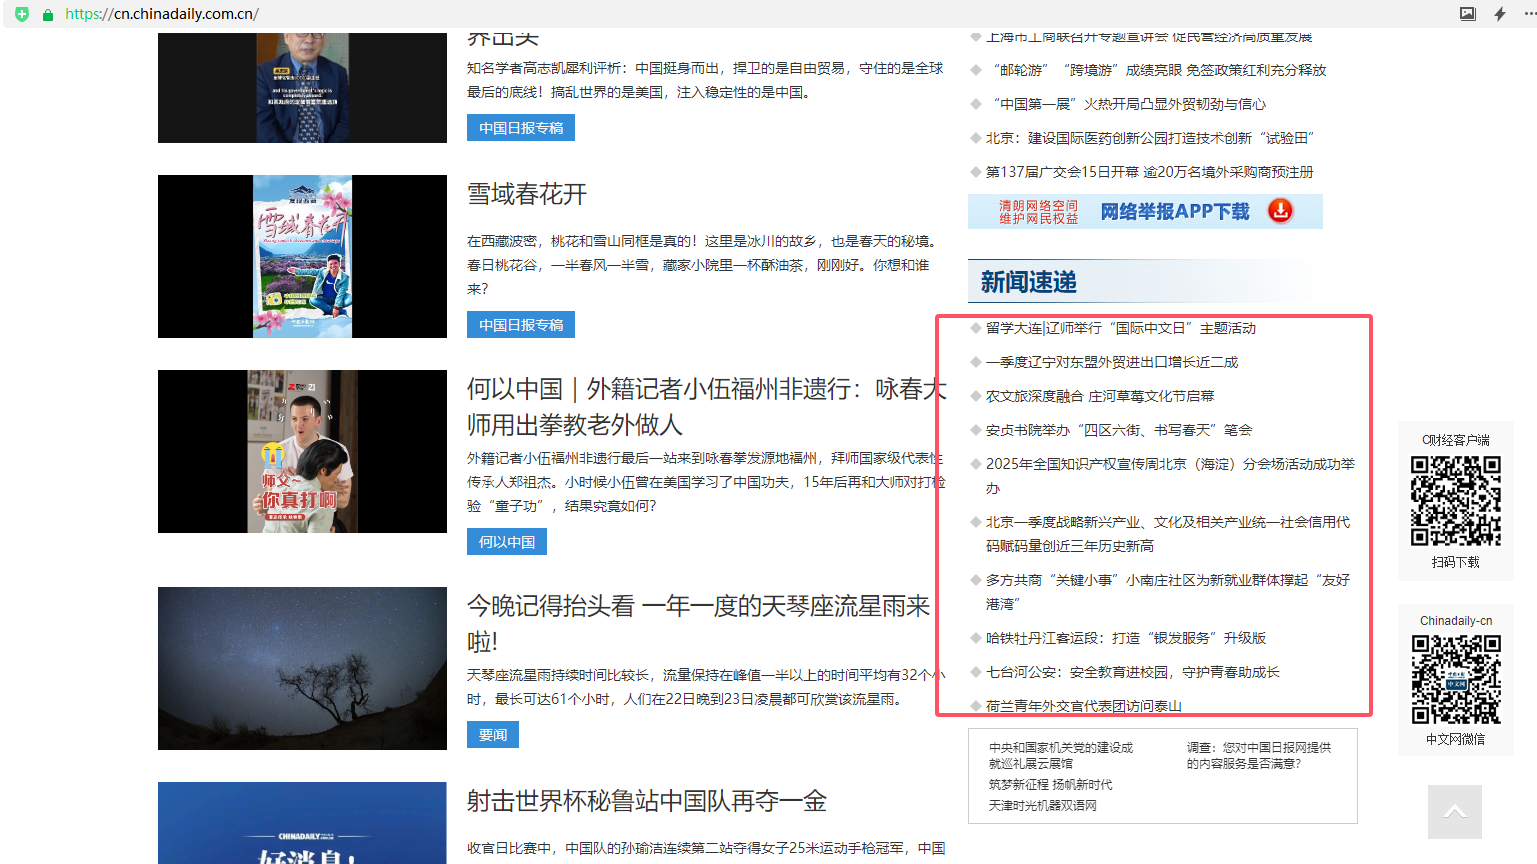
Task: Click the picture mode icon in address bar
Action: tap(1467, 14)
